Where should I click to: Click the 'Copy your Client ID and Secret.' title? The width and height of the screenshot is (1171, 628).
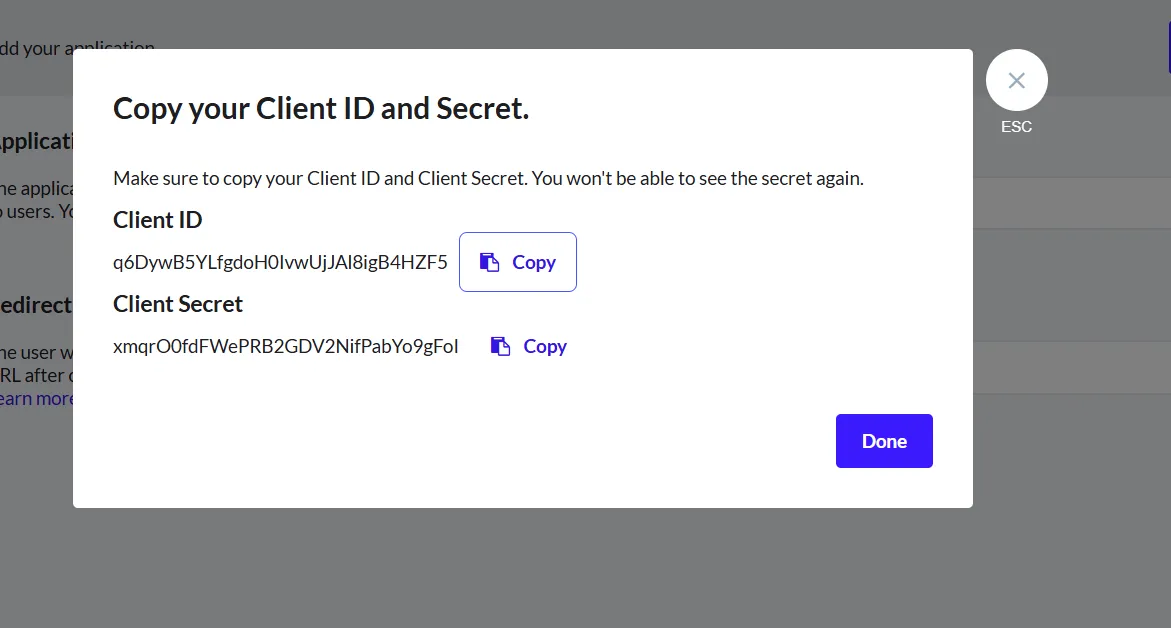pos(321,109)
